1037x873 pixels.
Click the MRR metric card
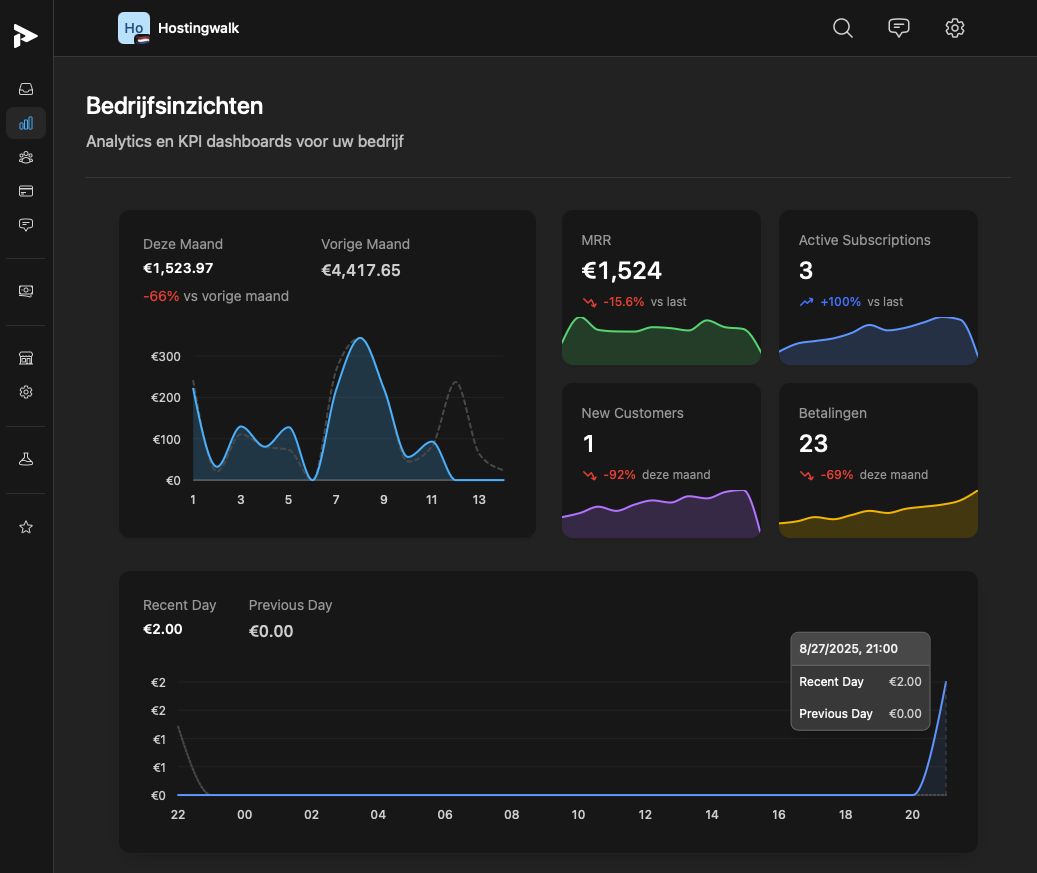[661, 287]
